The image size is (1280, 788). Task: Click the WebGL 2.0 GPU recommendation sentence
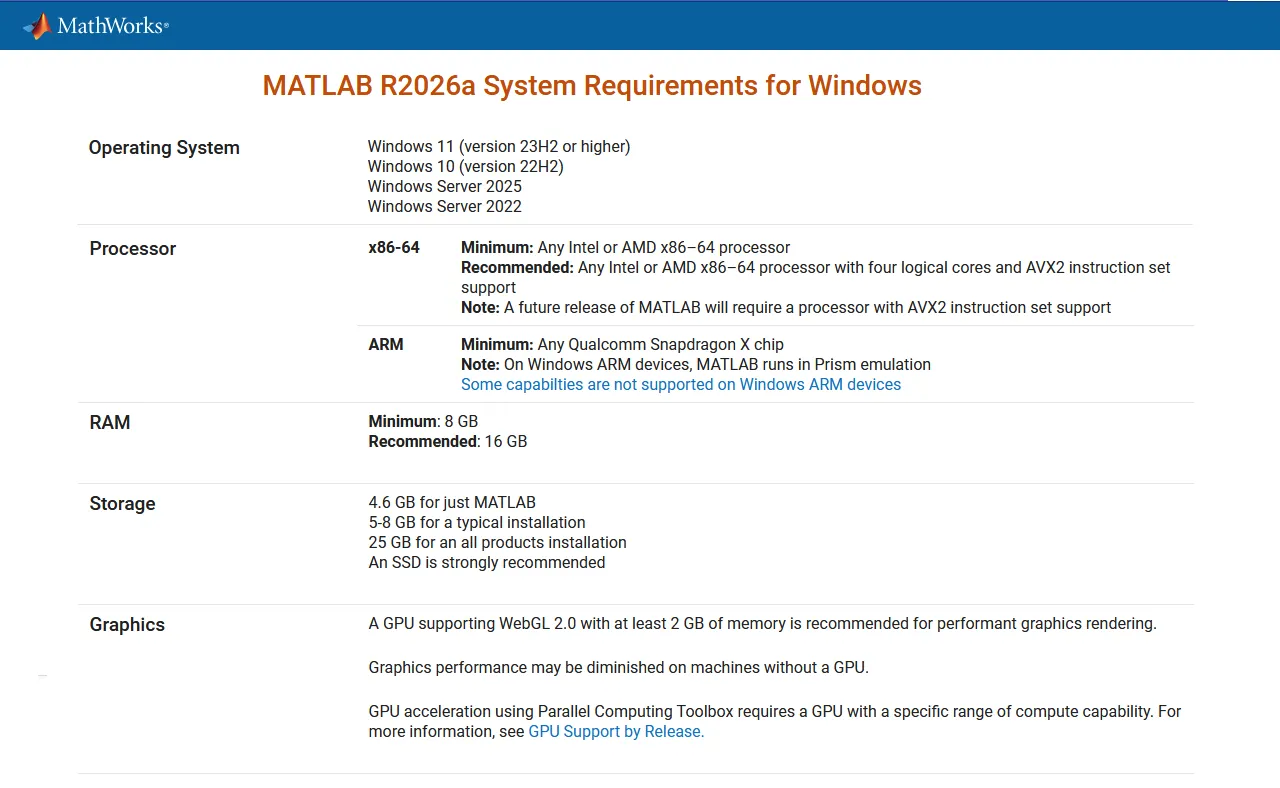point(763,624)
